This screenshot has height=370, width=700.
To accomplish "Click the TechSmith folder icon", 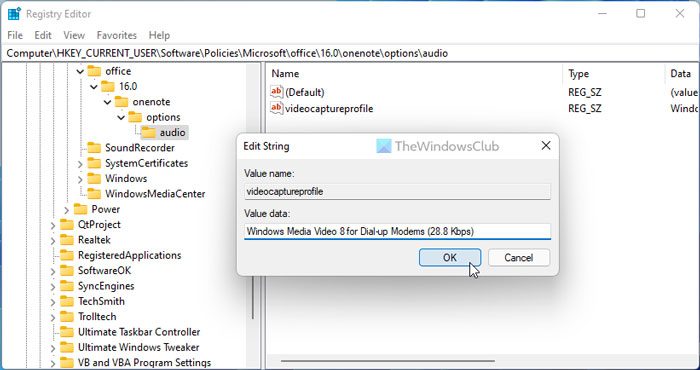I will [67, 301].
